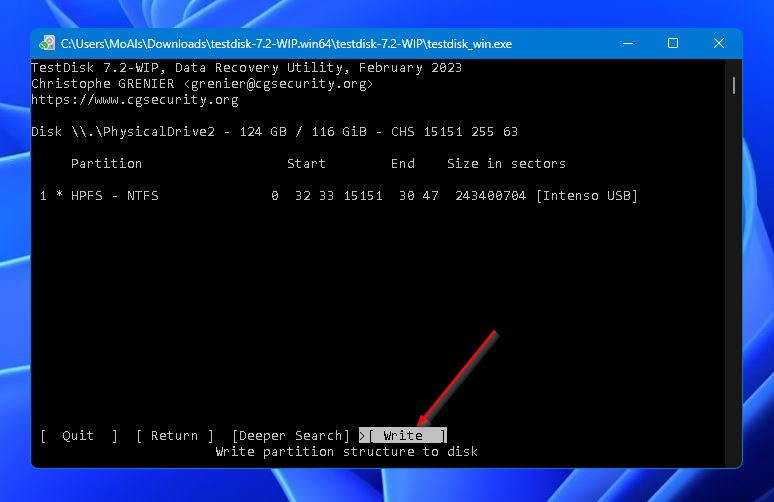
Task: Click the grenier@cgsecurity.org email text
Action: [279, 84]
